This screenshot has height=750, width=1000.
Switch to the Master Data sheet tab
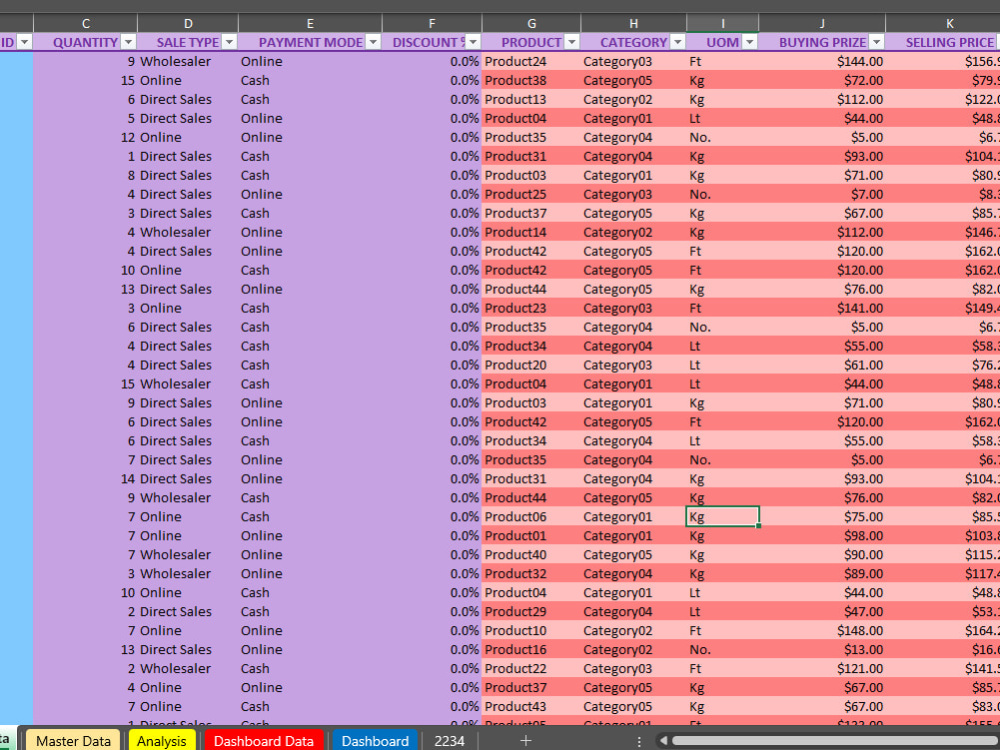coord(73,740)
